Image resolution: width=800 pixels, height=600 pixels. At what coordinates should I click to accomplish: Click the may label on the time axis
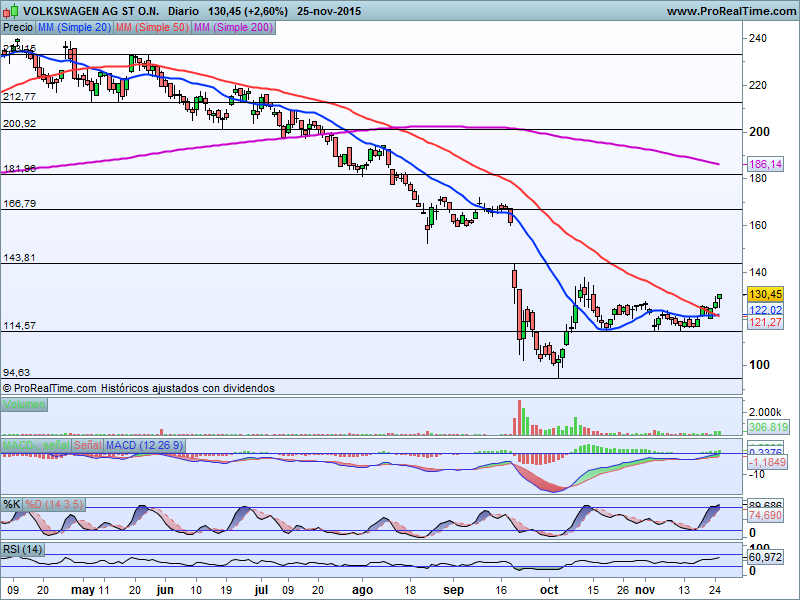tap(83, 590)
